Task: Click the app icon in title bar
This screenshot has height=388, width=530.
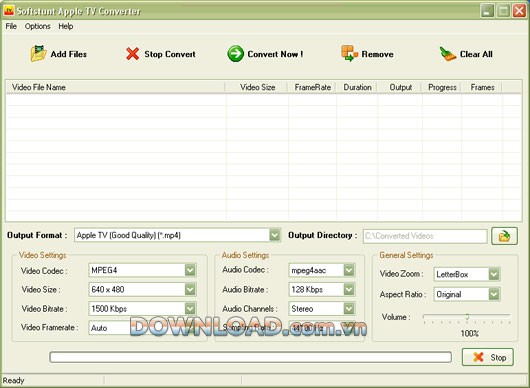Action: [8, 10]
